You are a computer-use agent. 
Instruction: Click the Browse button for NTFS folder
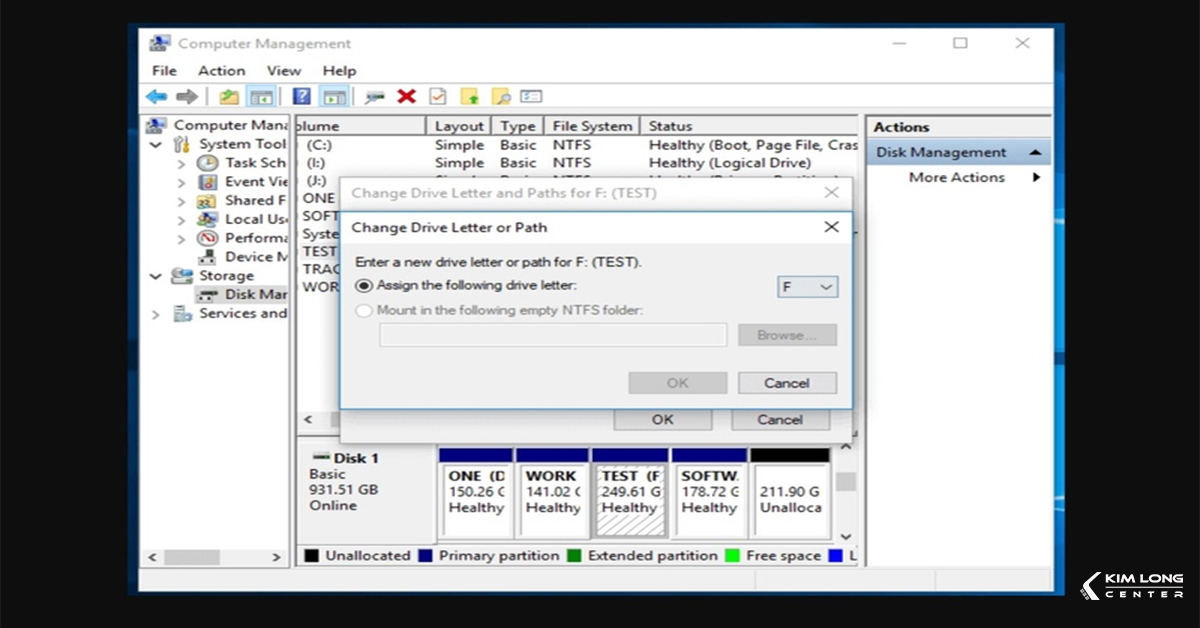click(787, 335)
